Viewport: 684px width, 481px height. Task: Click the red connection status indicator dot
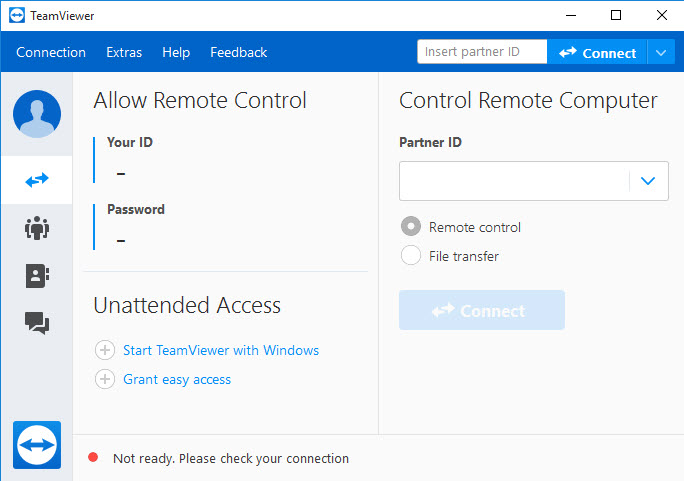pos(93,457)
